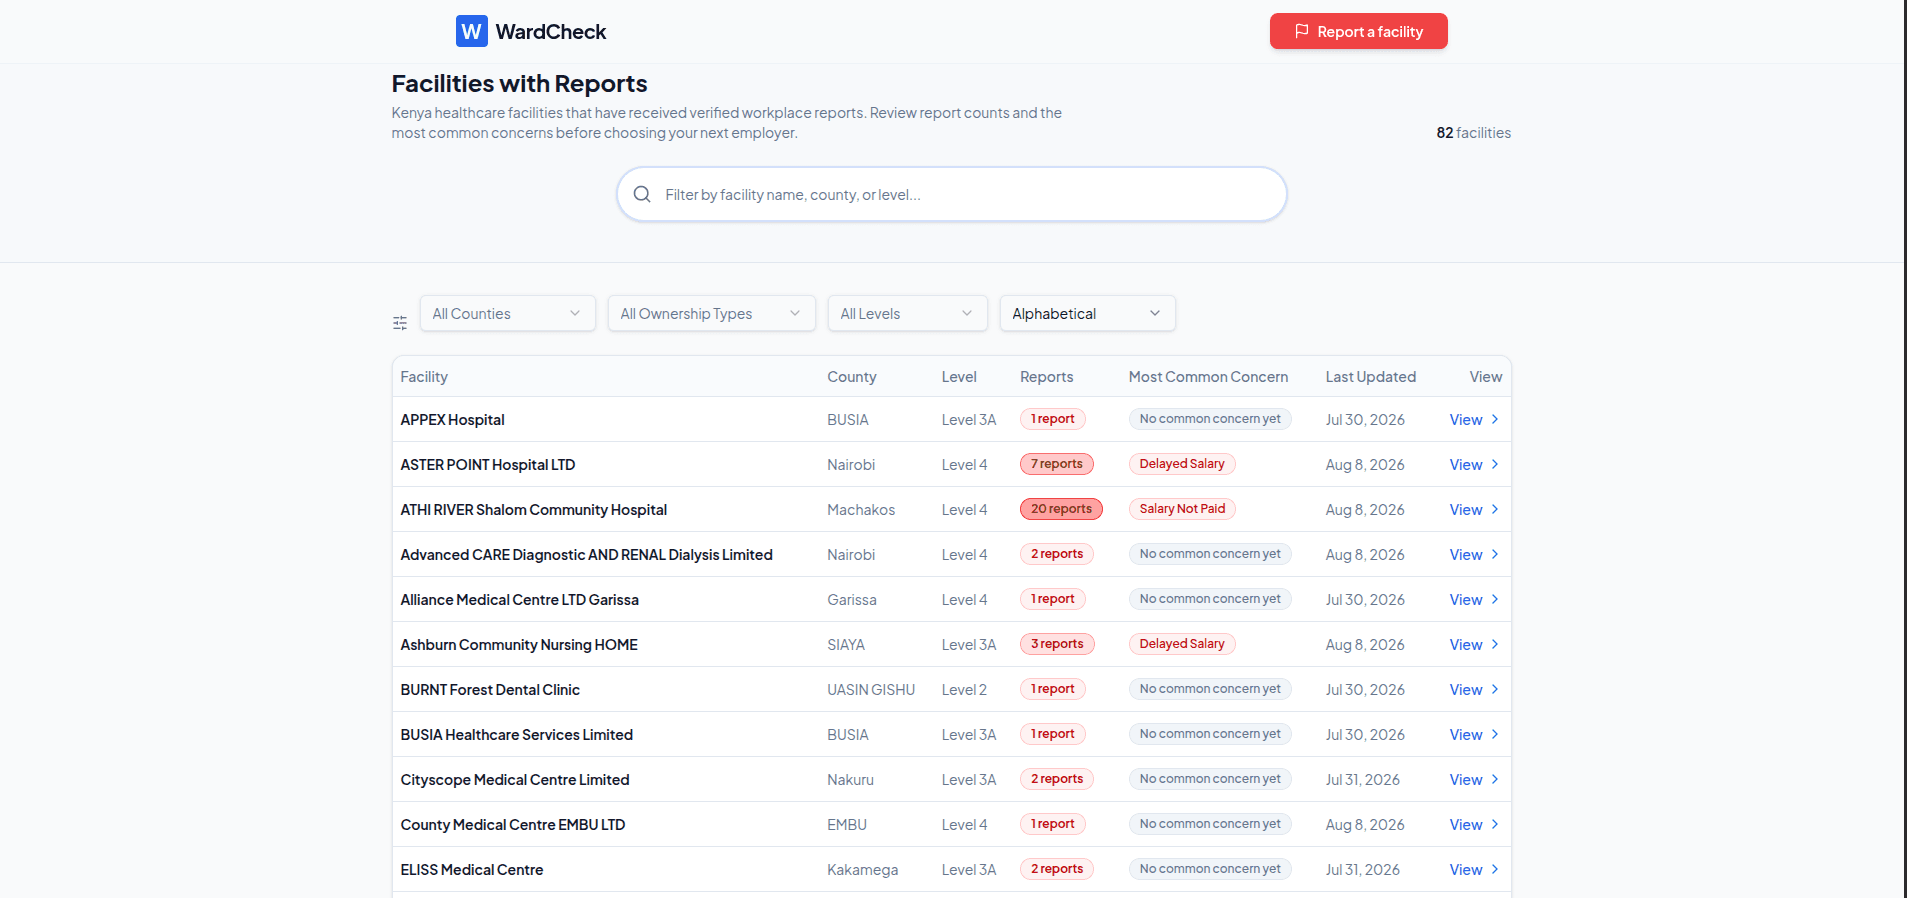Click the chevron beside View for APPEX Hospital
The width and height of the screenshot is (1907, 898).
tap(1495, 419)
